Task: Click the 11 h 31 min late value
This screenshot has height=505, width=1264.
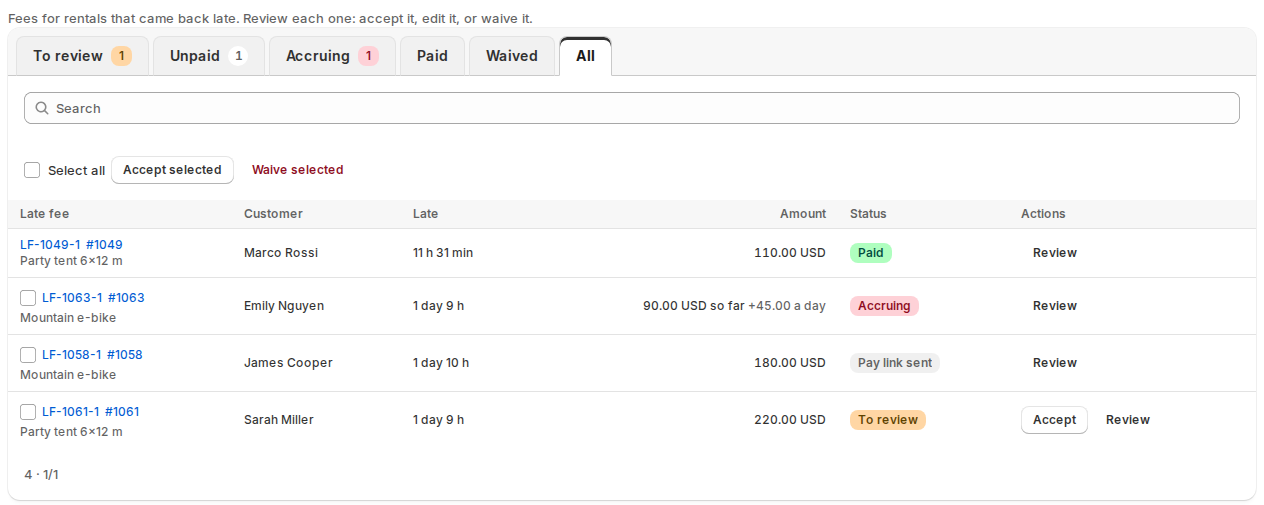Action: [443, 253]
